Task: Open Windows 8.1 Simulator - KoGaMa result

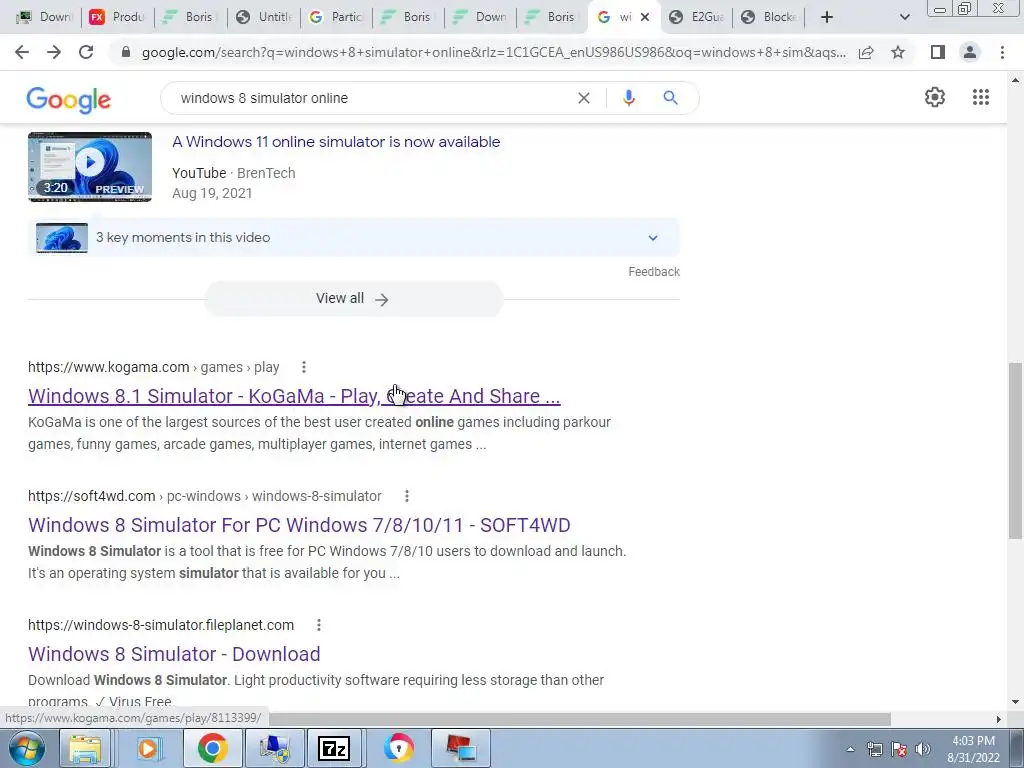Action: point(294,396)
